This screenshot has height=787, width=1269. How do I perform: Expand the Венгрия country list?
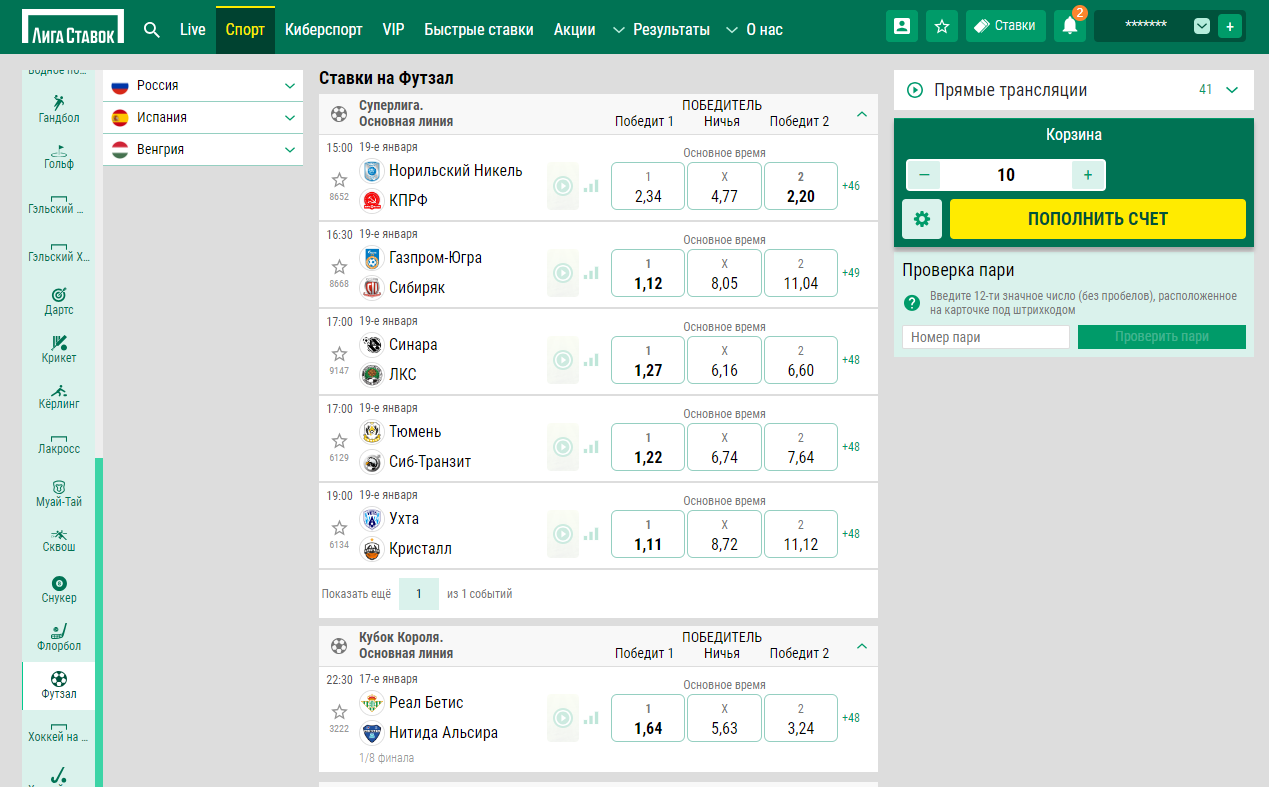(203, 150)
